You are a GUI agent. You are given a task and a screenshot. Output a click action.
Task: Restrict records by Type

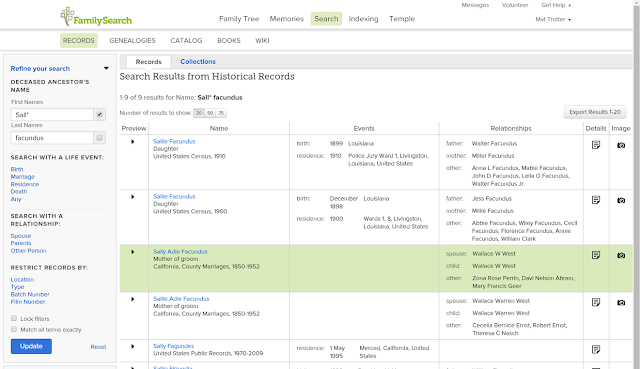[x=18, y=287]
